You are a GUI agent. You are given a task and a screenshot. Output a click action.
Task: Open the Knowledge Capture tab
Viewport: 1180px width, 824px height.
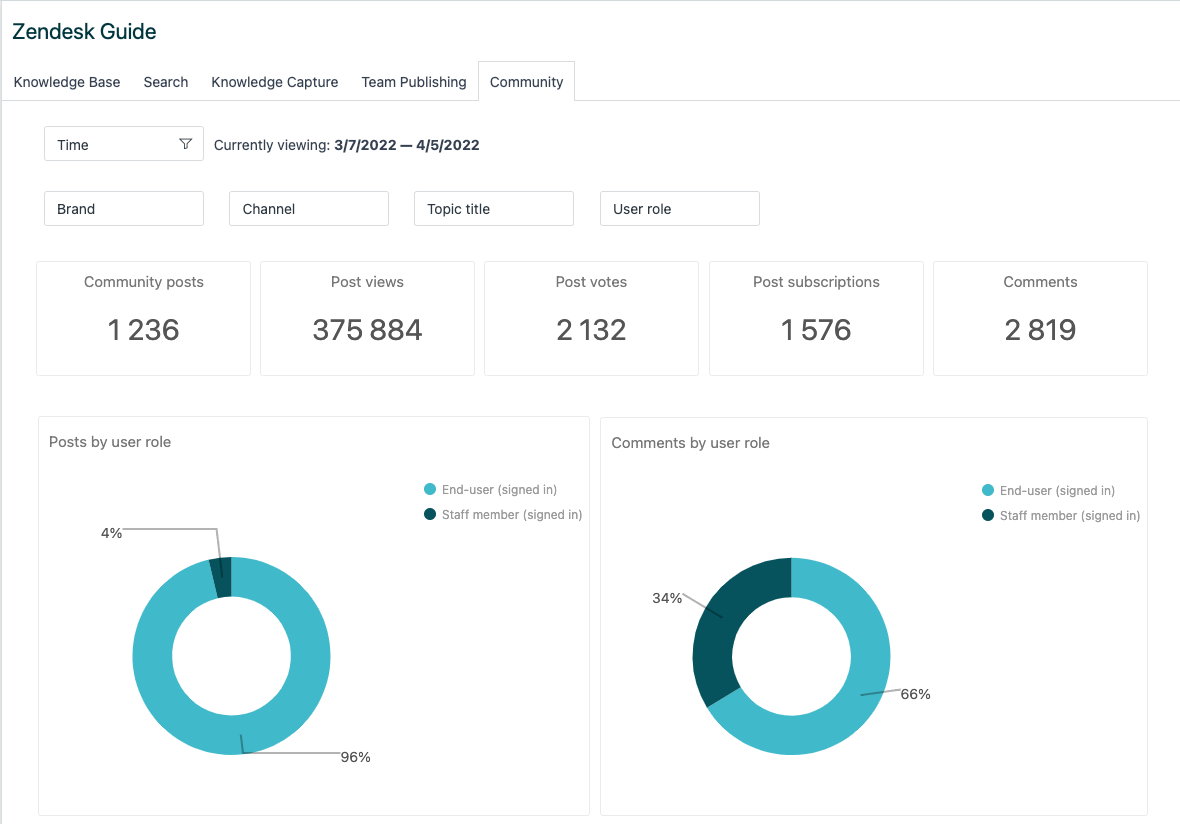click(x=275, y=82)
